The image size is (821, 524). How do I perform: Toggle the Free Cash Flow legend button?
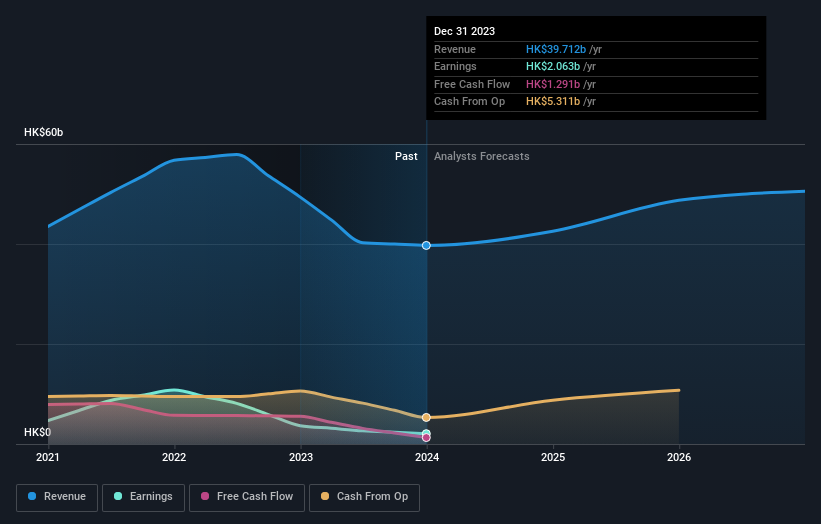pos(247,497)
